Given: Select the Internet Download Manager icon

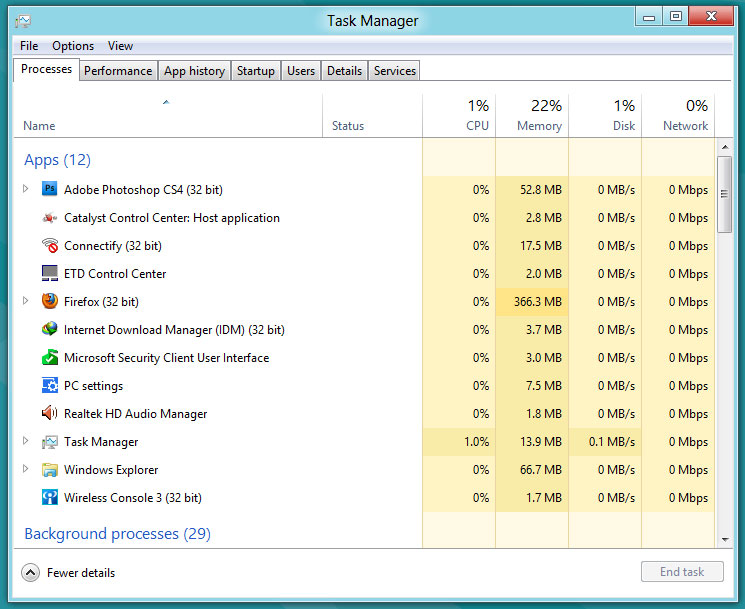Looking at the screenshot, I should pos(50,329).
